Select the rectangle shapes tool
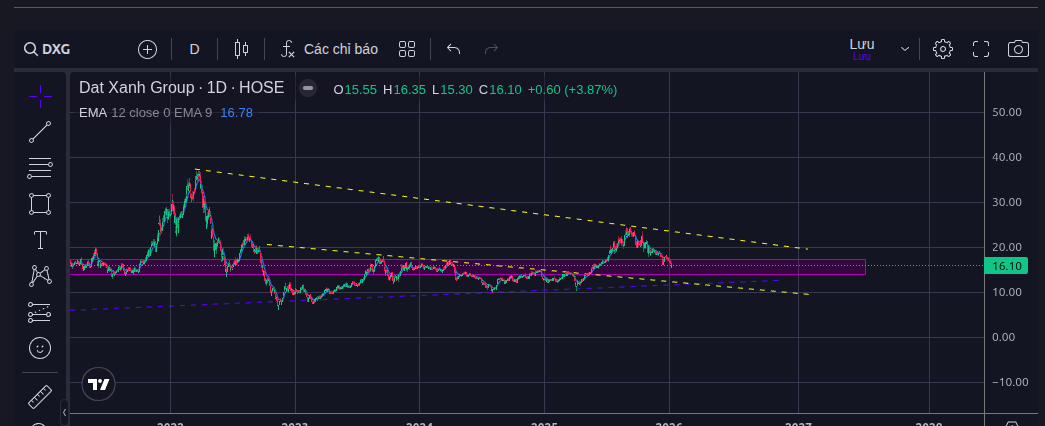This screenshot has width=1045, height=426. click(x=40, y=204)
